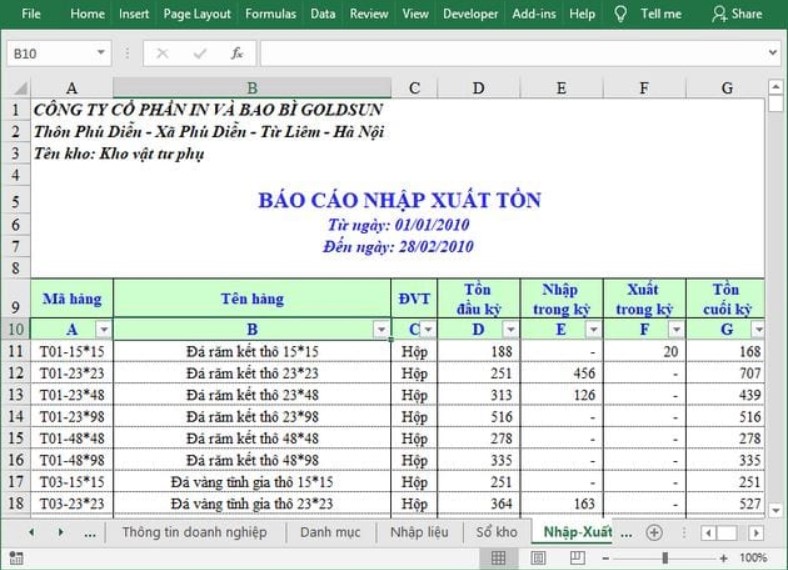Open the Help tab
The height and width of the screenshot is (570, 788).
582,14
